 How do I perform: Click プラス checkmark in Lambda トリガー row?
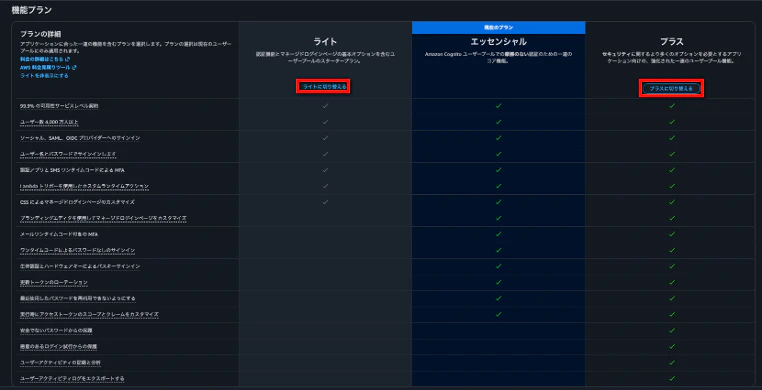click(x=672, y=186)
